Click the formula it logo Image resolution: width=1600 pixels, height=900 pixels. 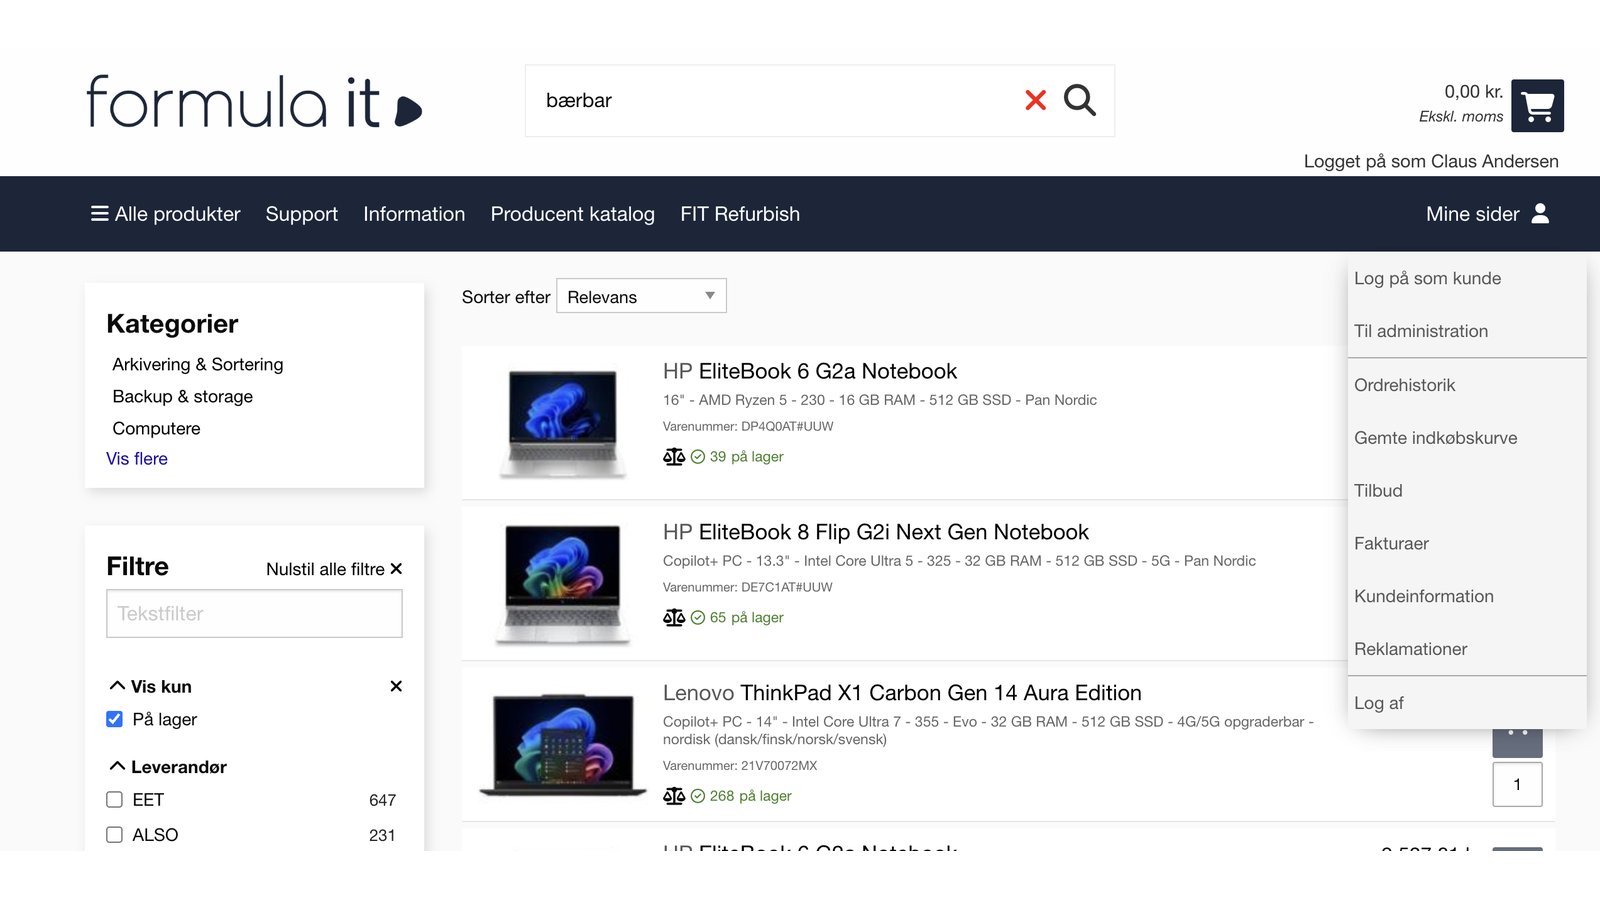(x=254, y=102)
